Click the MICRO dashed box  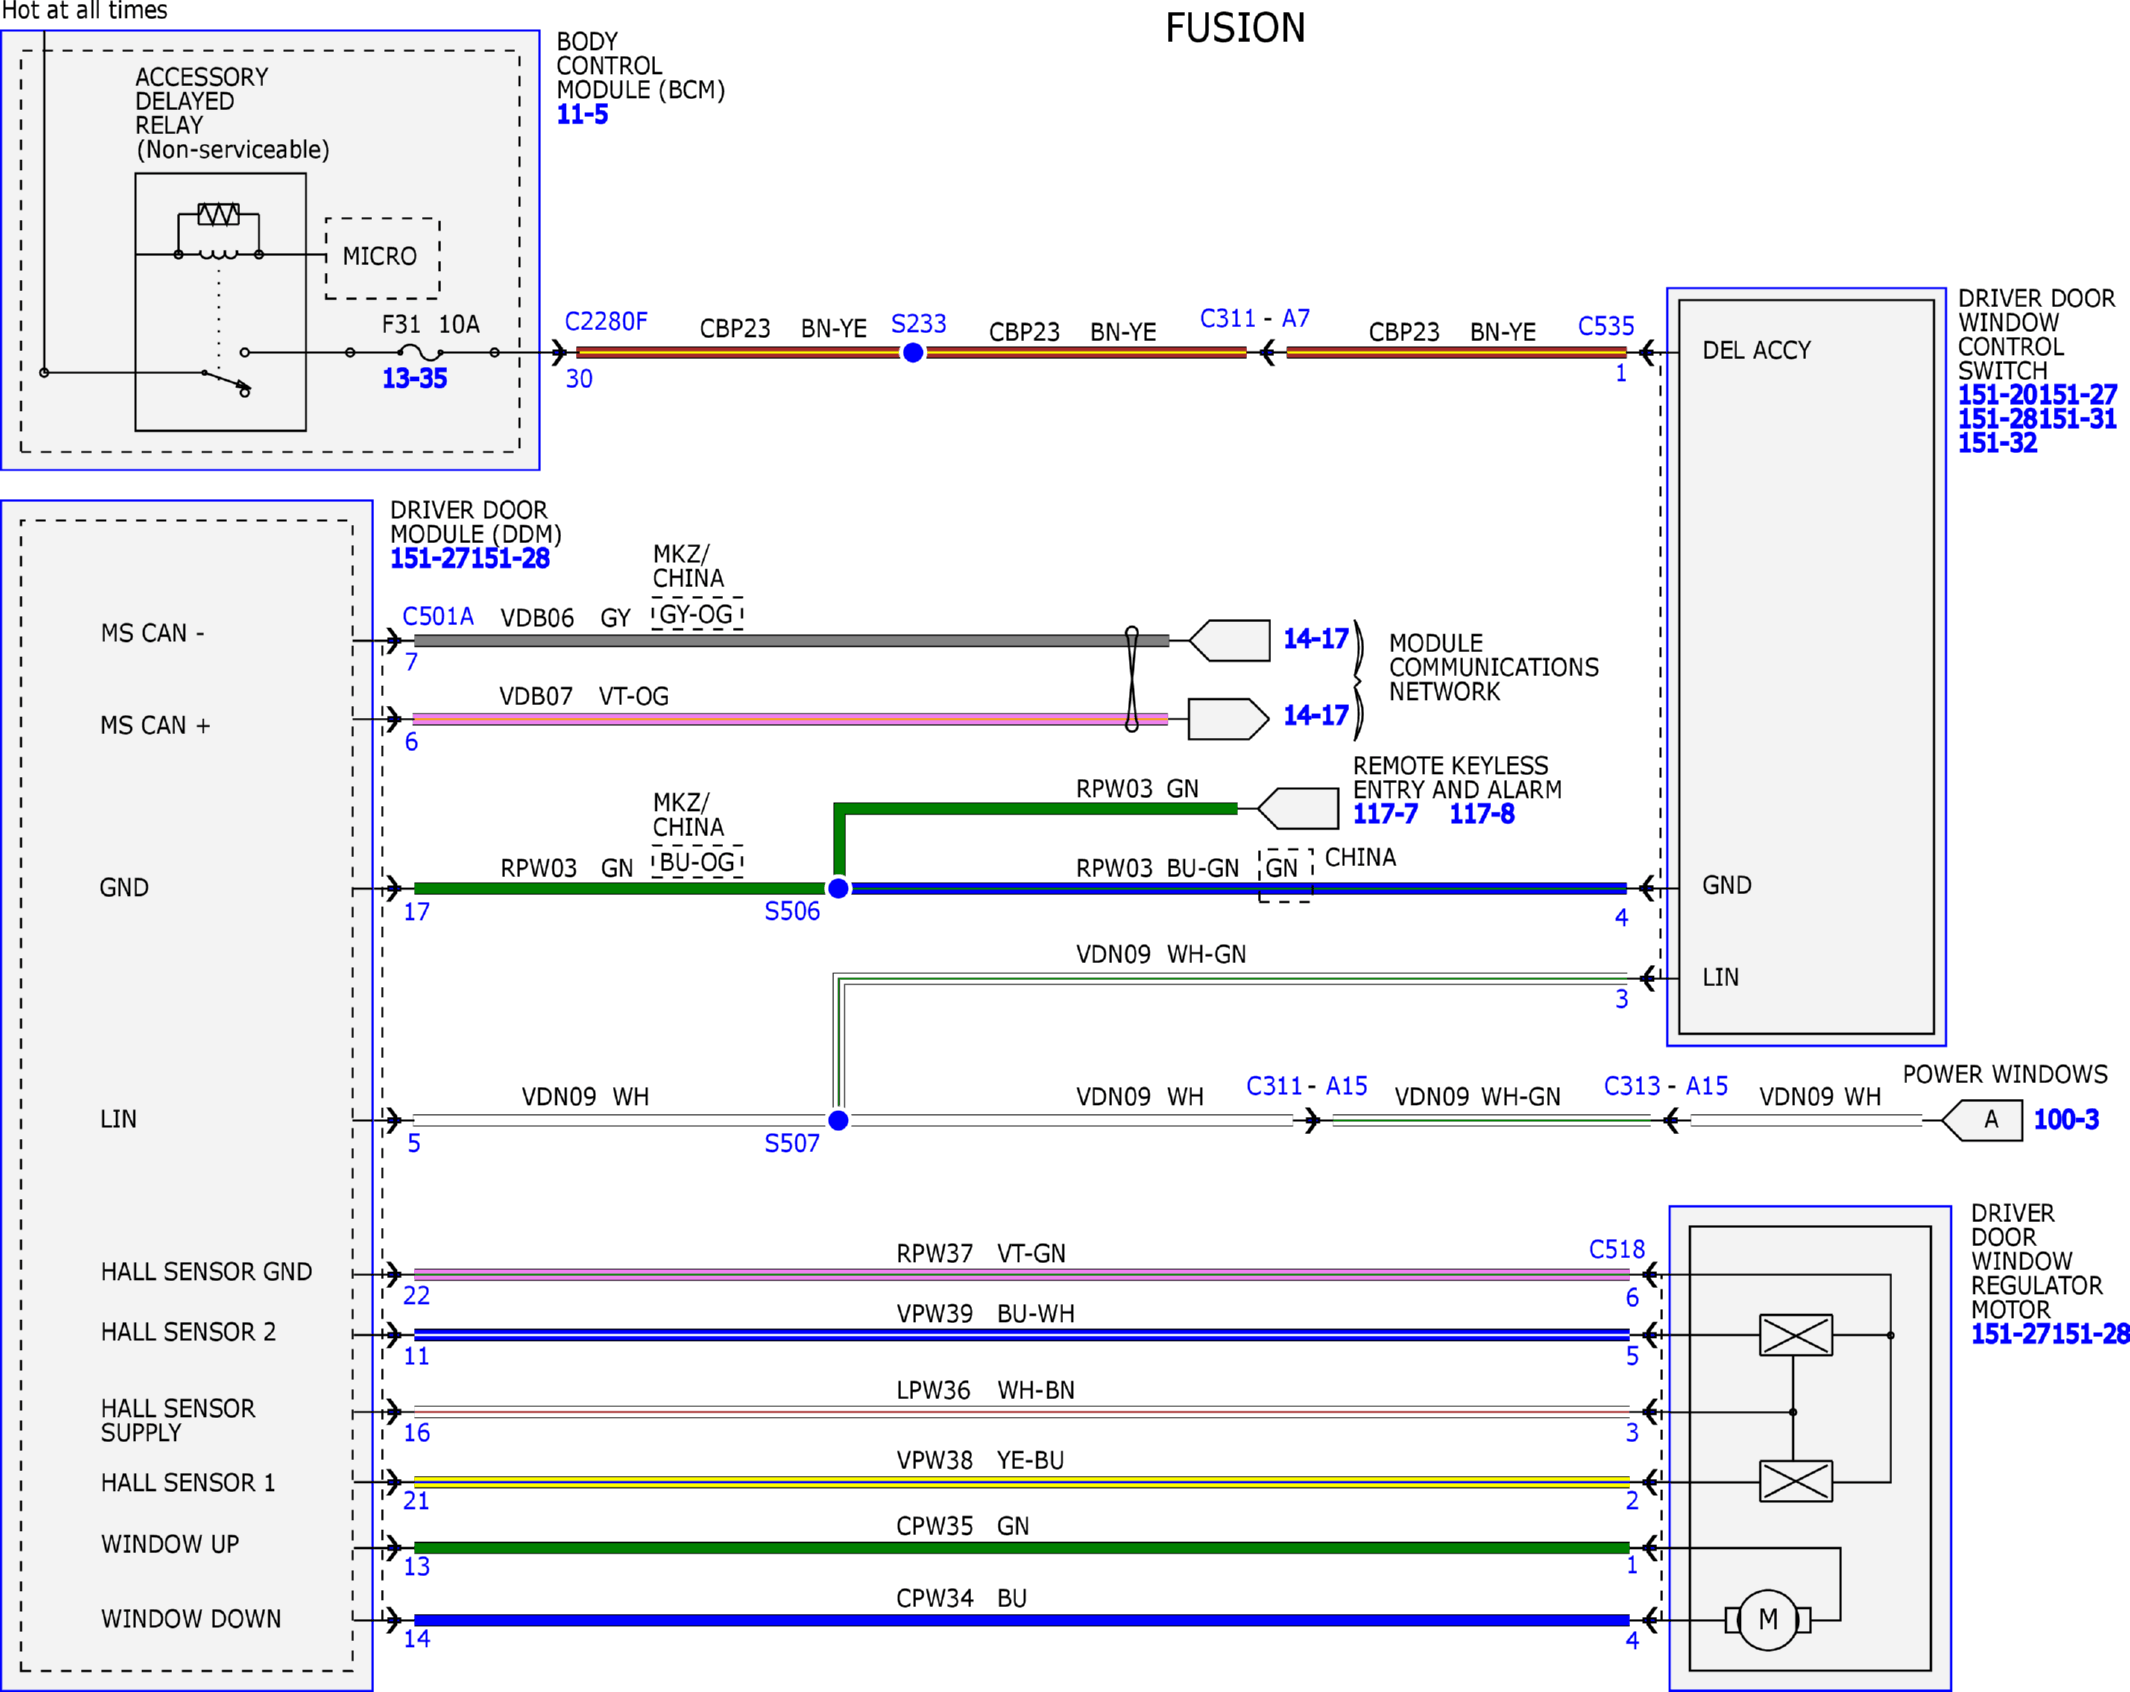[x=382, y=258]
